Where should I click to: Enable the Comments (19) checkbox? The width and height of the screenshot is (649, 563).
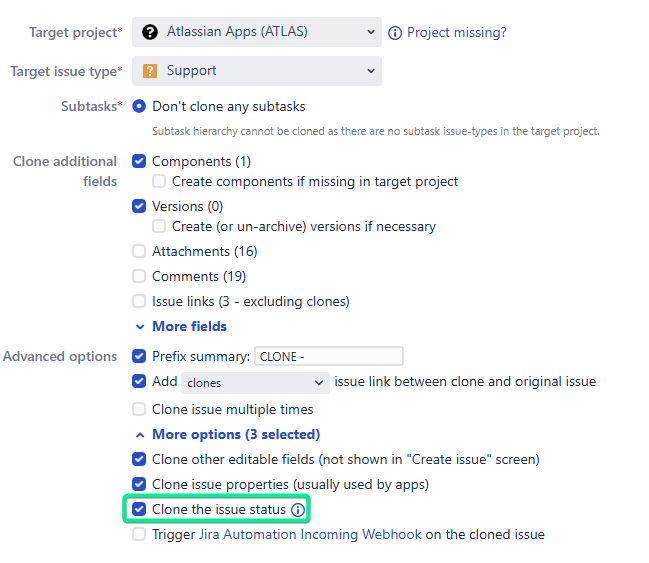(x=139, y=276)
